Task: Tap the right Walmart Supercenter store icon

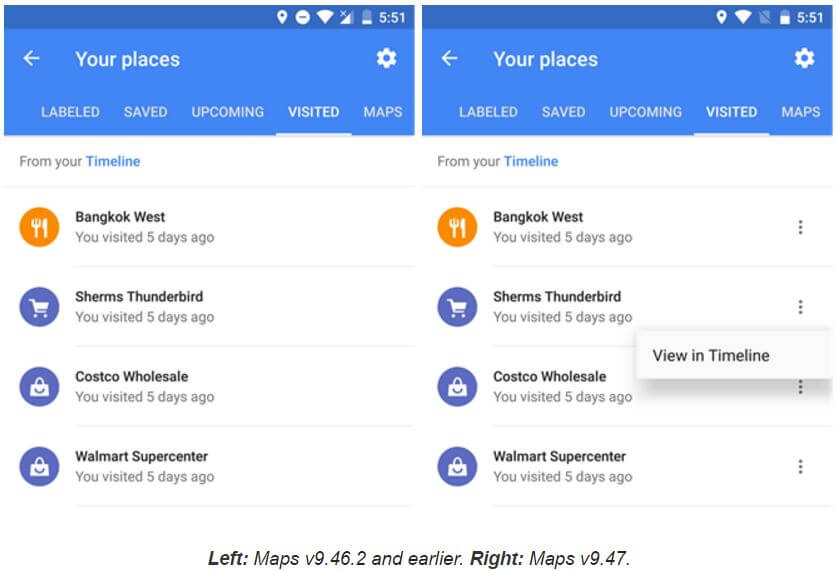Action: click(x=457, y=467)
